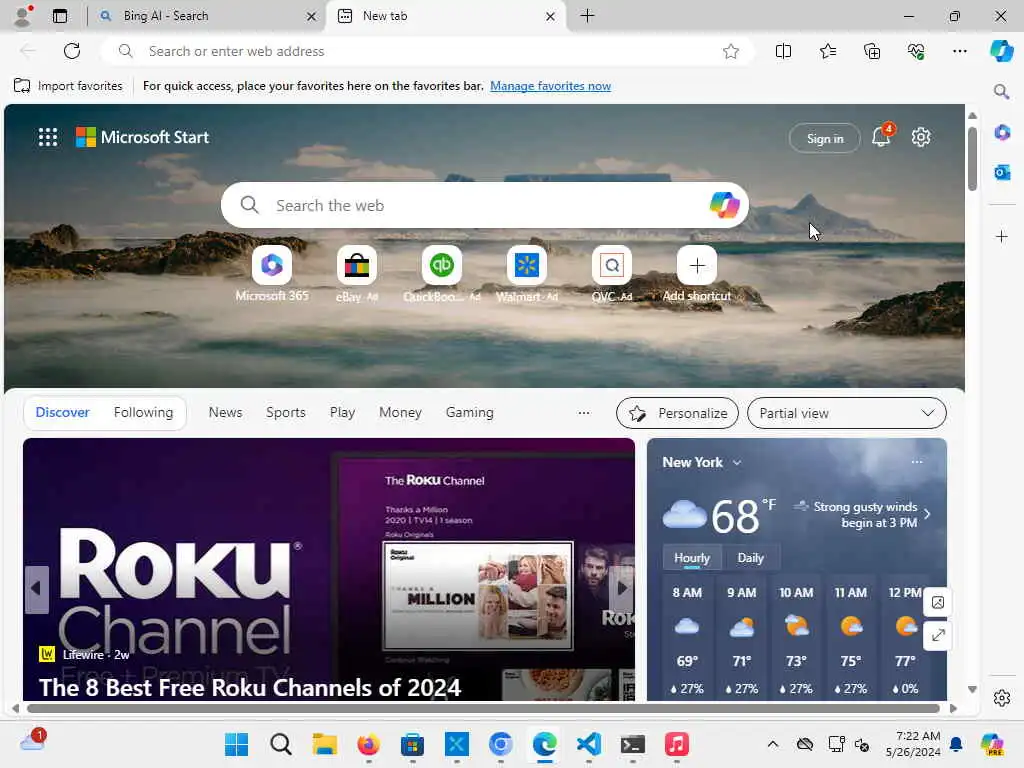
Task: Click the Search the web box
Action: [x=485, y=205]
